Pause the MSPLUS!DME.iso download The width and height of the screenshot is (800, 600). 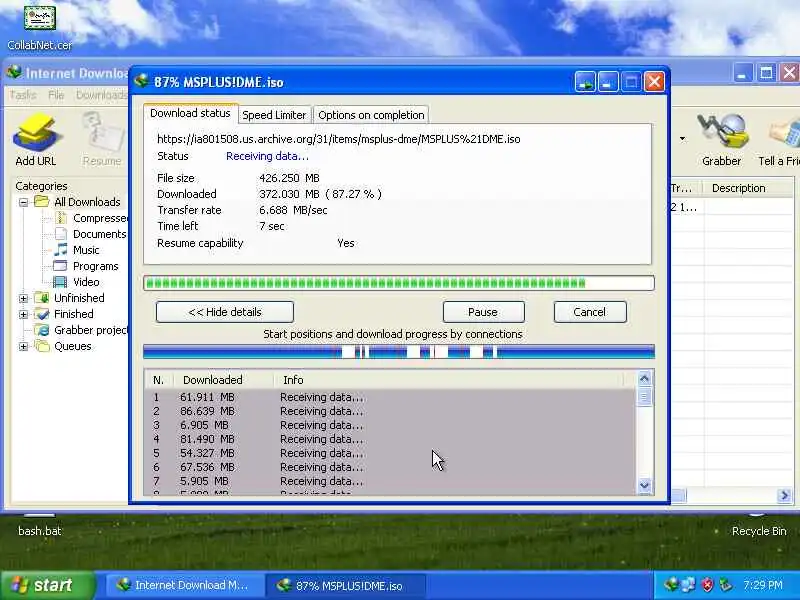(484, 312)
